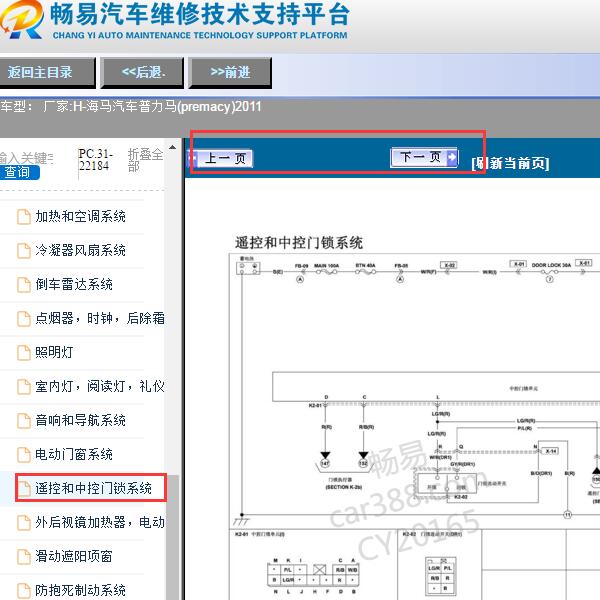Click the PC.31-22184 code text
Screen dimensions: 600x600
[x=96, y=160]
